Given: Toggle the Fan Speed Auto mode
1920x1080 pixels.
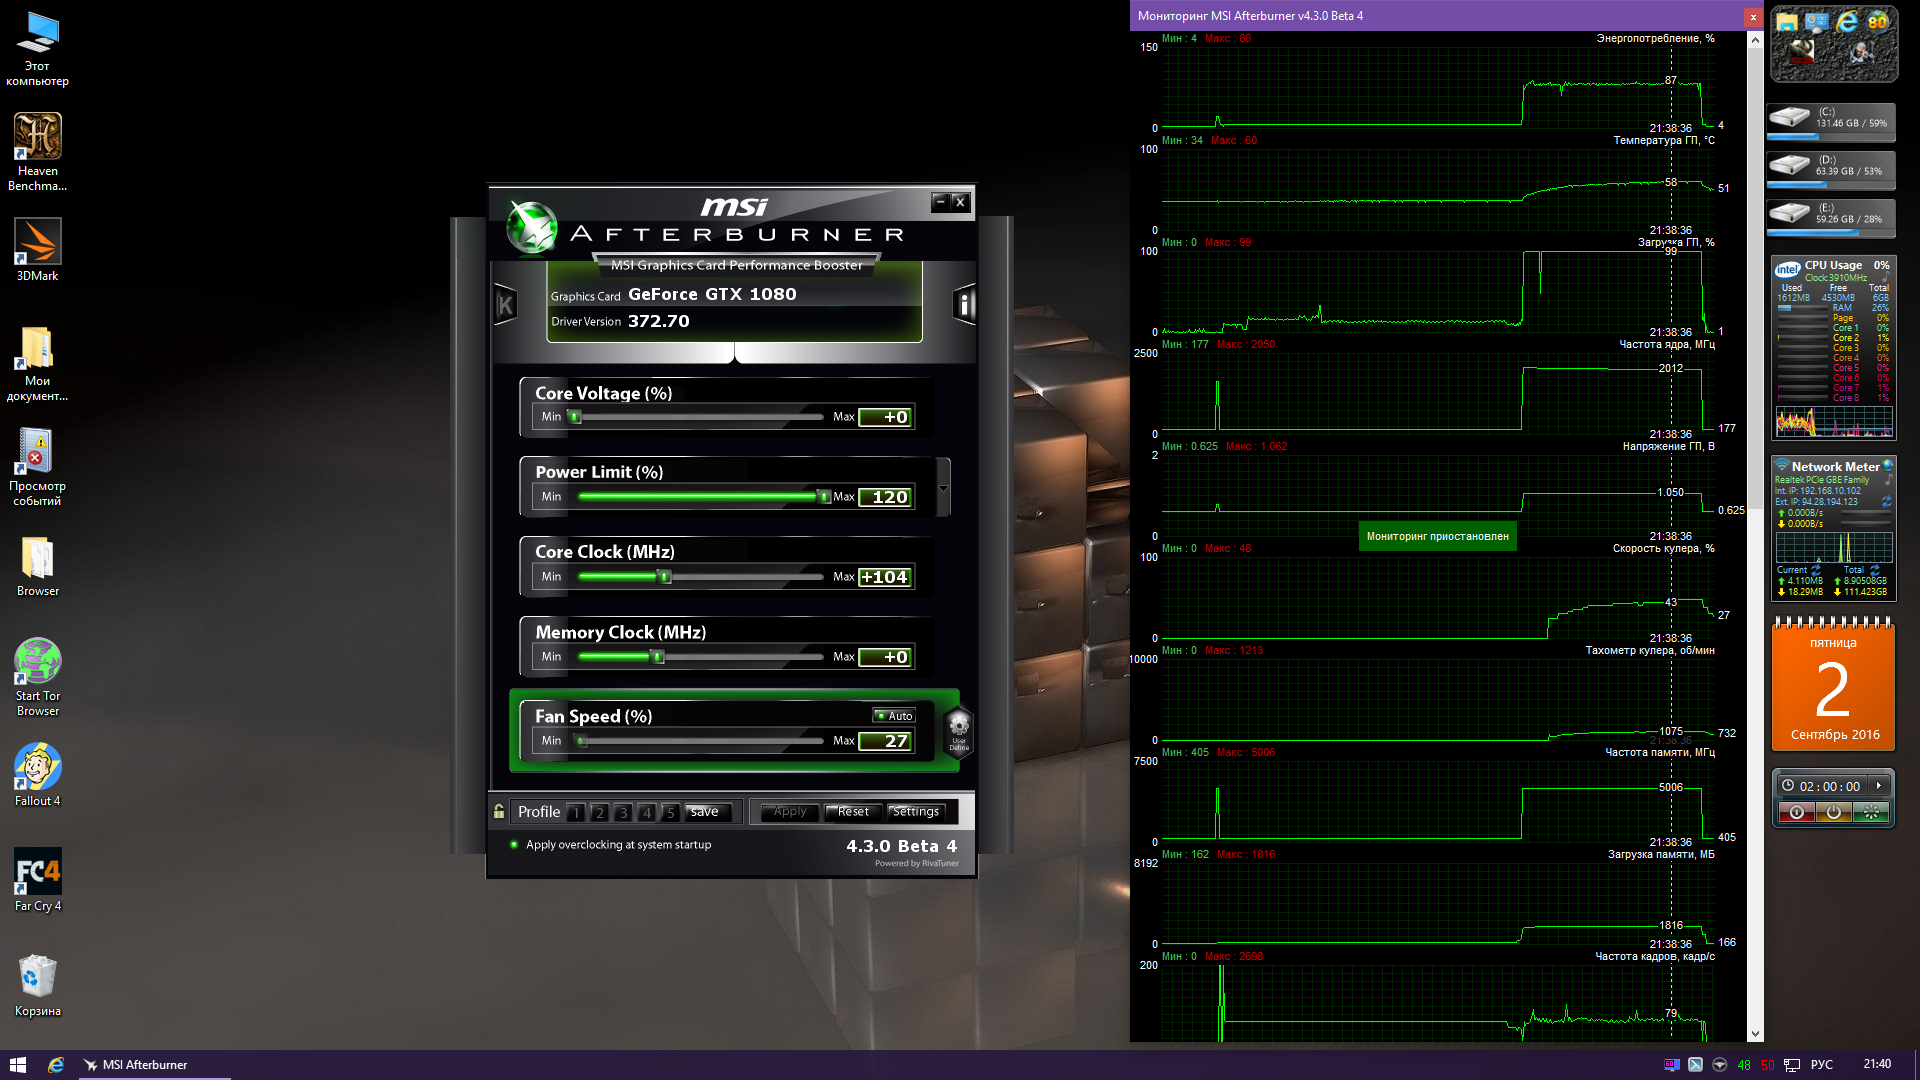Looking at the screenshot, I should [894, 716].
